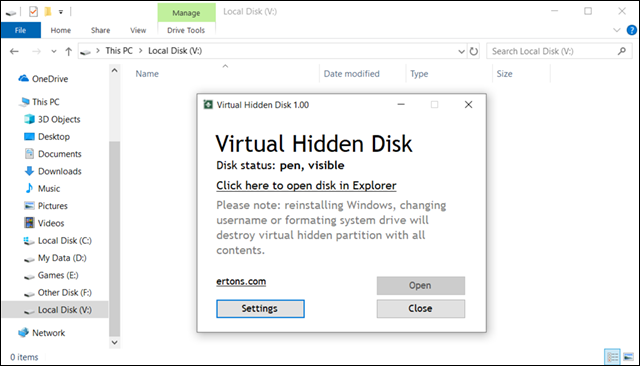Open the Customize Quick Access Toolbar dropdown
The width and height of the screenshot is (640, 366).
(61, 12)
